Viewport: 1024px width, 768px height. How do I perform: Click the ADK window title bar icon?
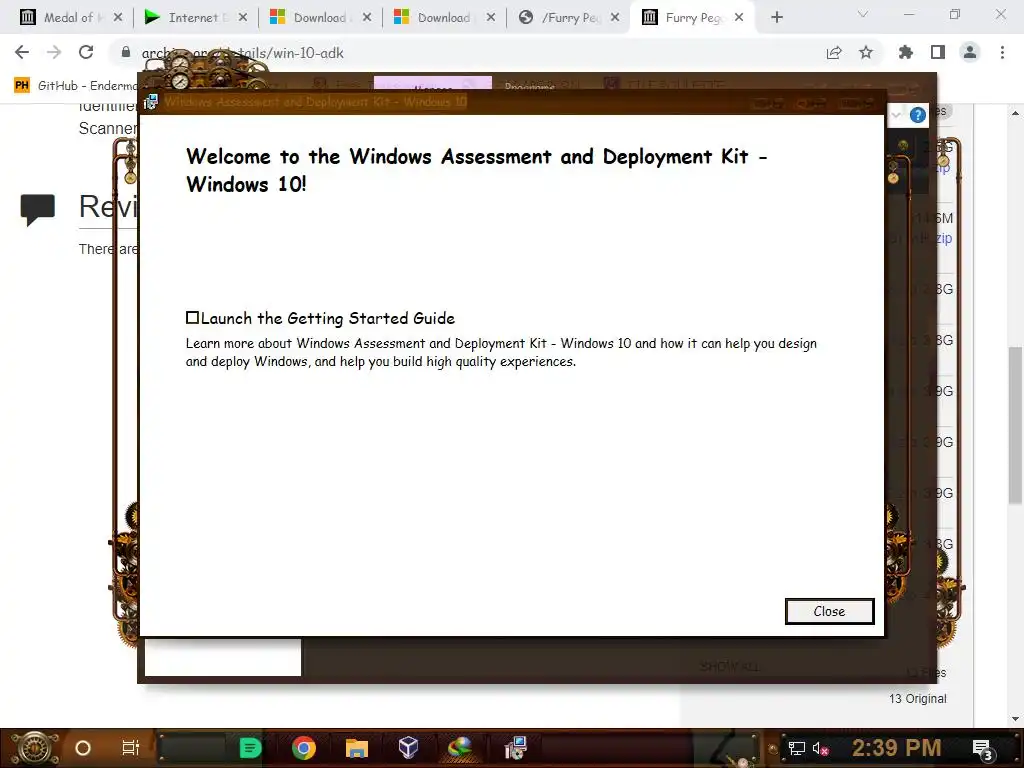(151, 102)
